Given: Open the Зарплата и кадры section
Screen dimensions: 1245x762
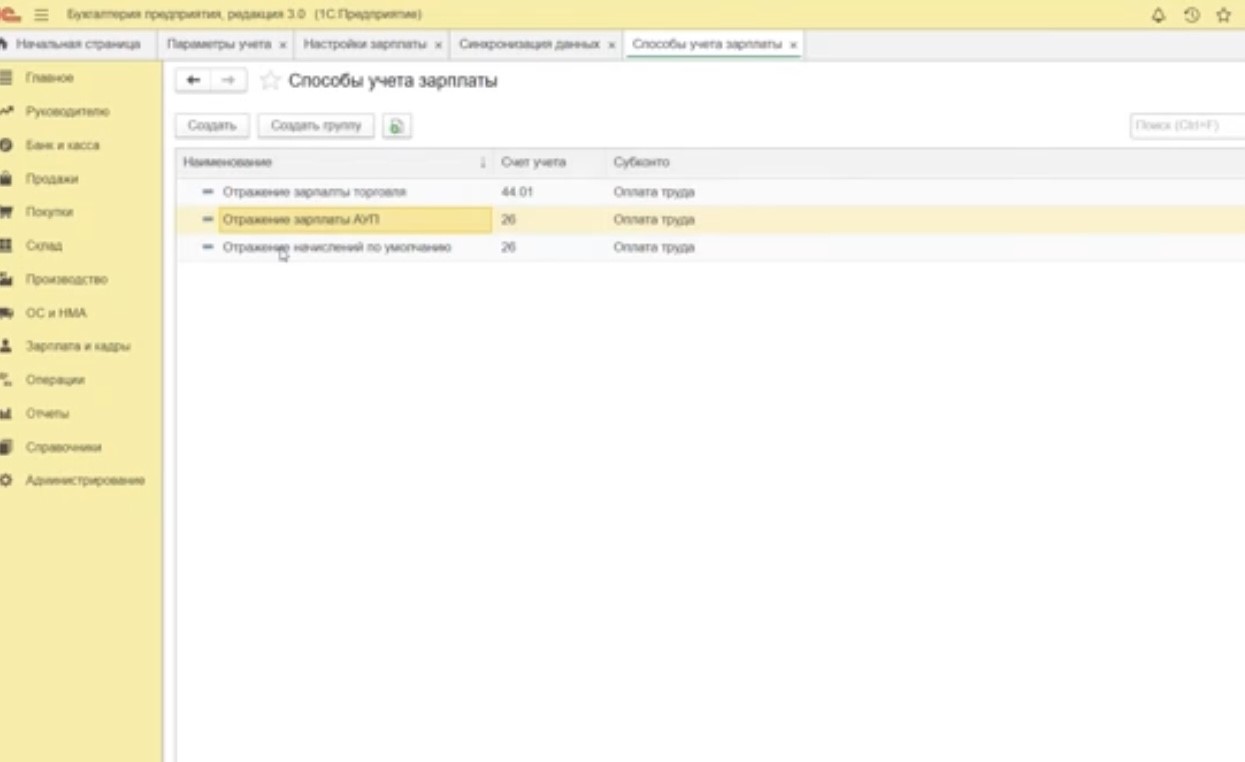Looking at the screenshot, I should pos(78,346).
